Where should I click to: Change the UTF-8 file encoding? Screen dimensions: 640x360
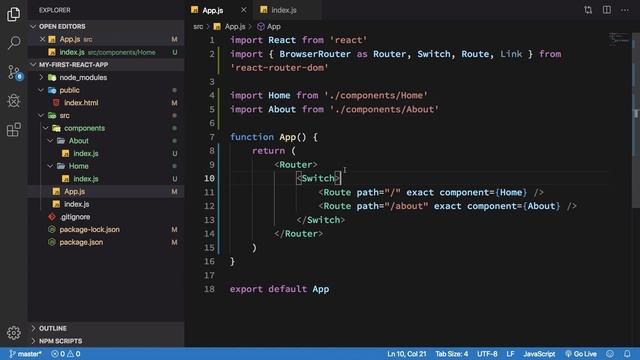pyautogui.click(x=487, y=354)
